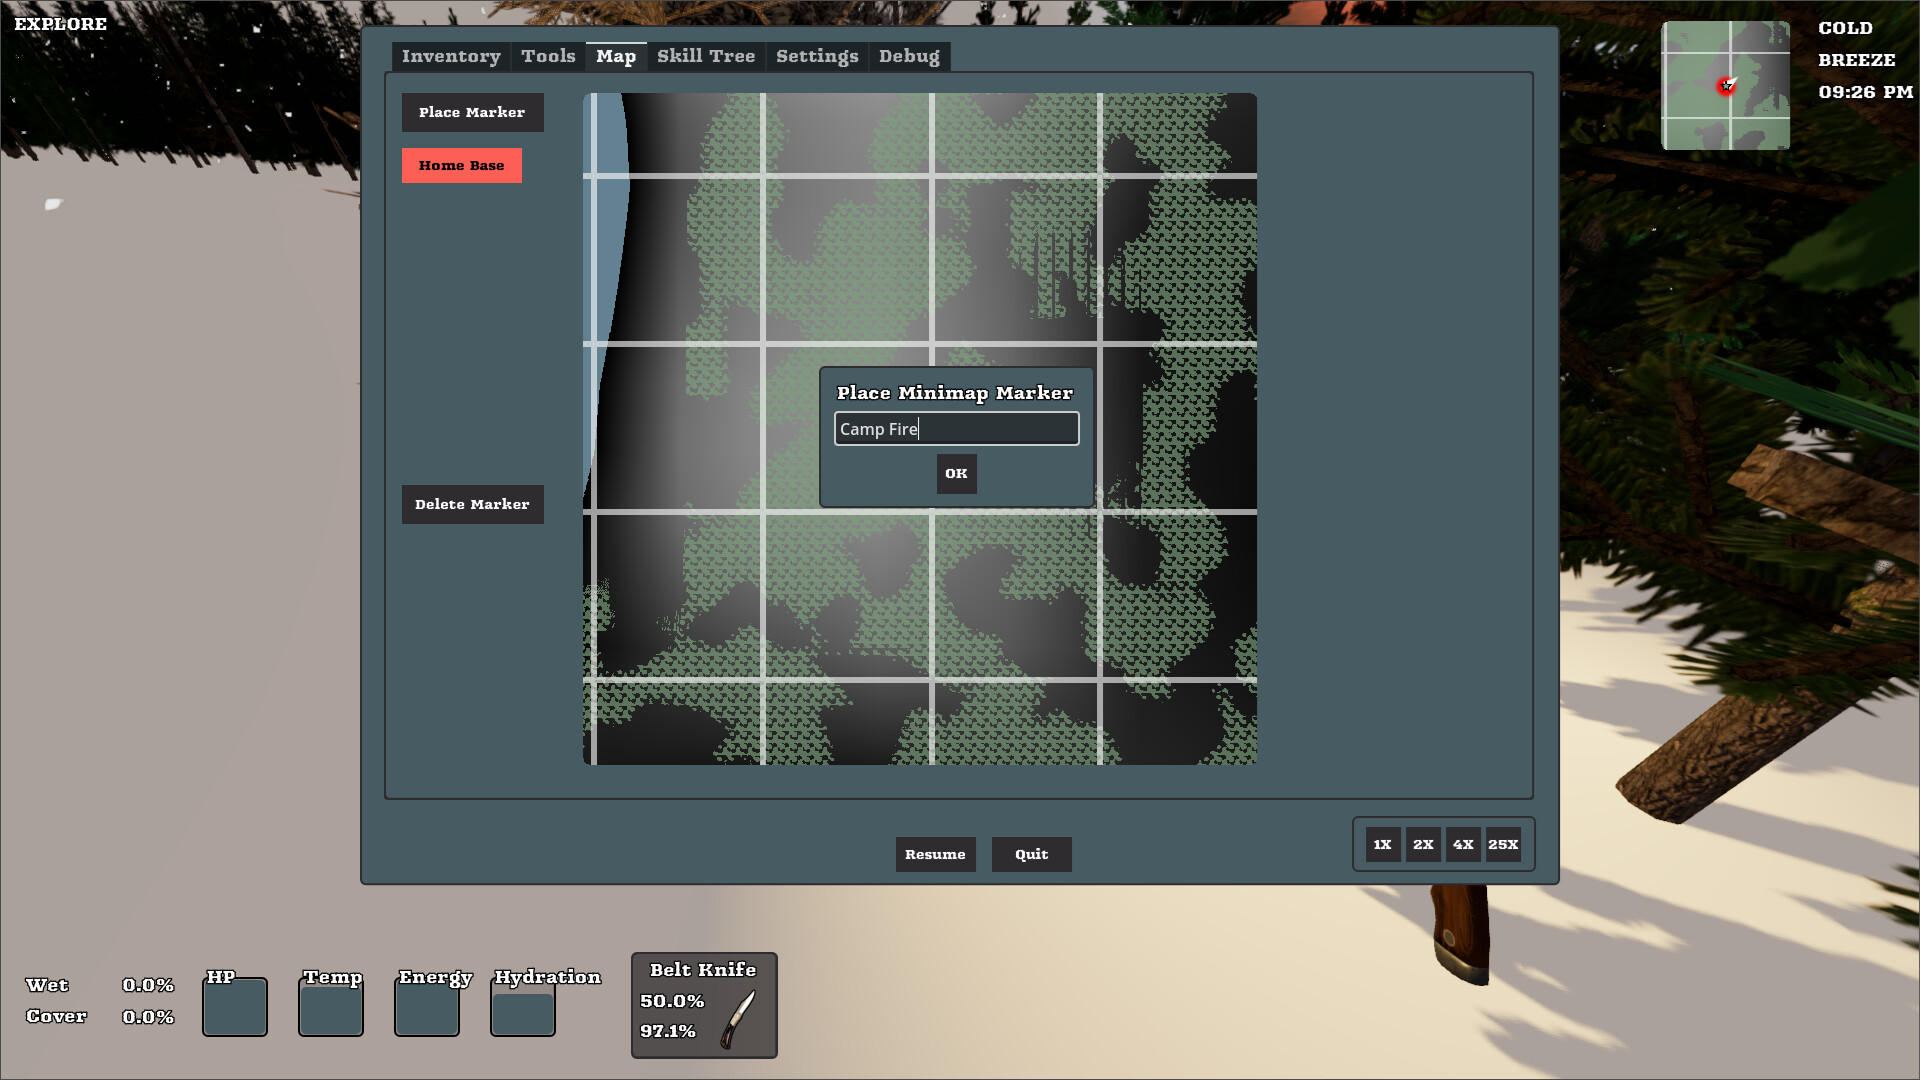Image resolution: width=1920 pixels, height=1080 pixels.
Task: Open the Debug tab
Action: [x=909, y=57]
